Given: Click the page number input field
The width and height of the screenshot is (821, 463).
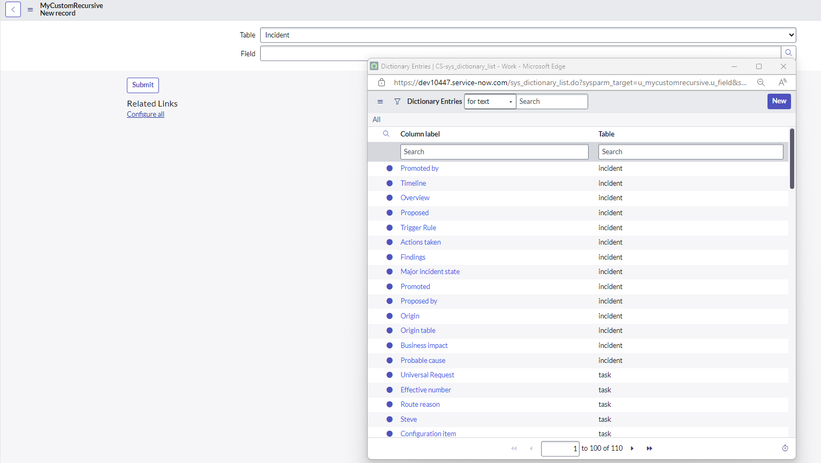Looking at the screenshot, I should click(560, 448).
